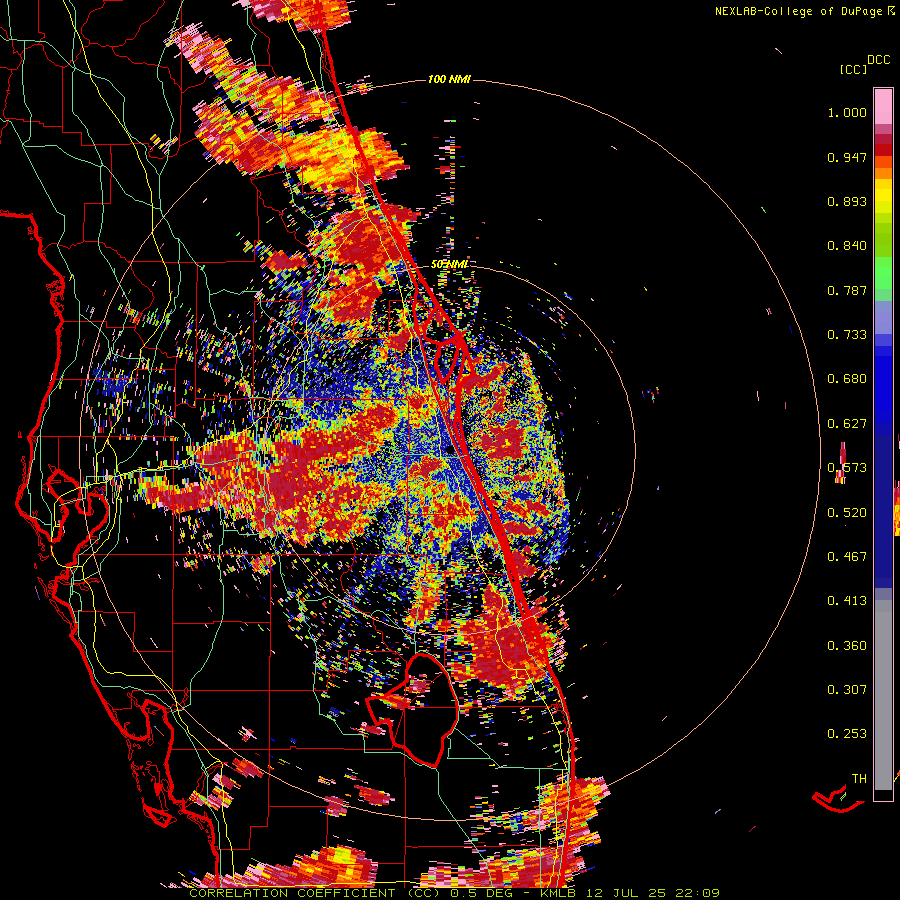The image size is (900, 900).
Task: Click the 50 NMI range ring label
Action: coord(449,264)
